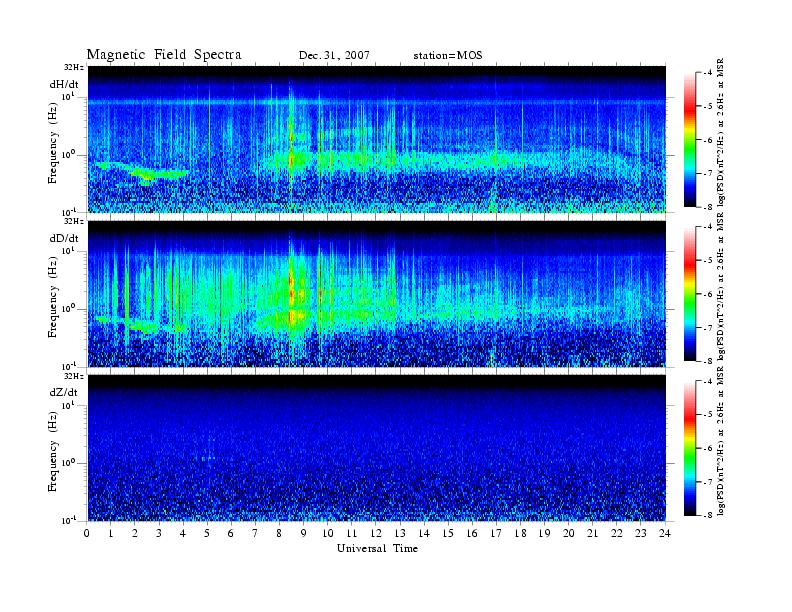Viewport: 792px width, 612px height.
Task: Click the 32Hz tick of dH/dt panel
Action: tap(74, 67)
